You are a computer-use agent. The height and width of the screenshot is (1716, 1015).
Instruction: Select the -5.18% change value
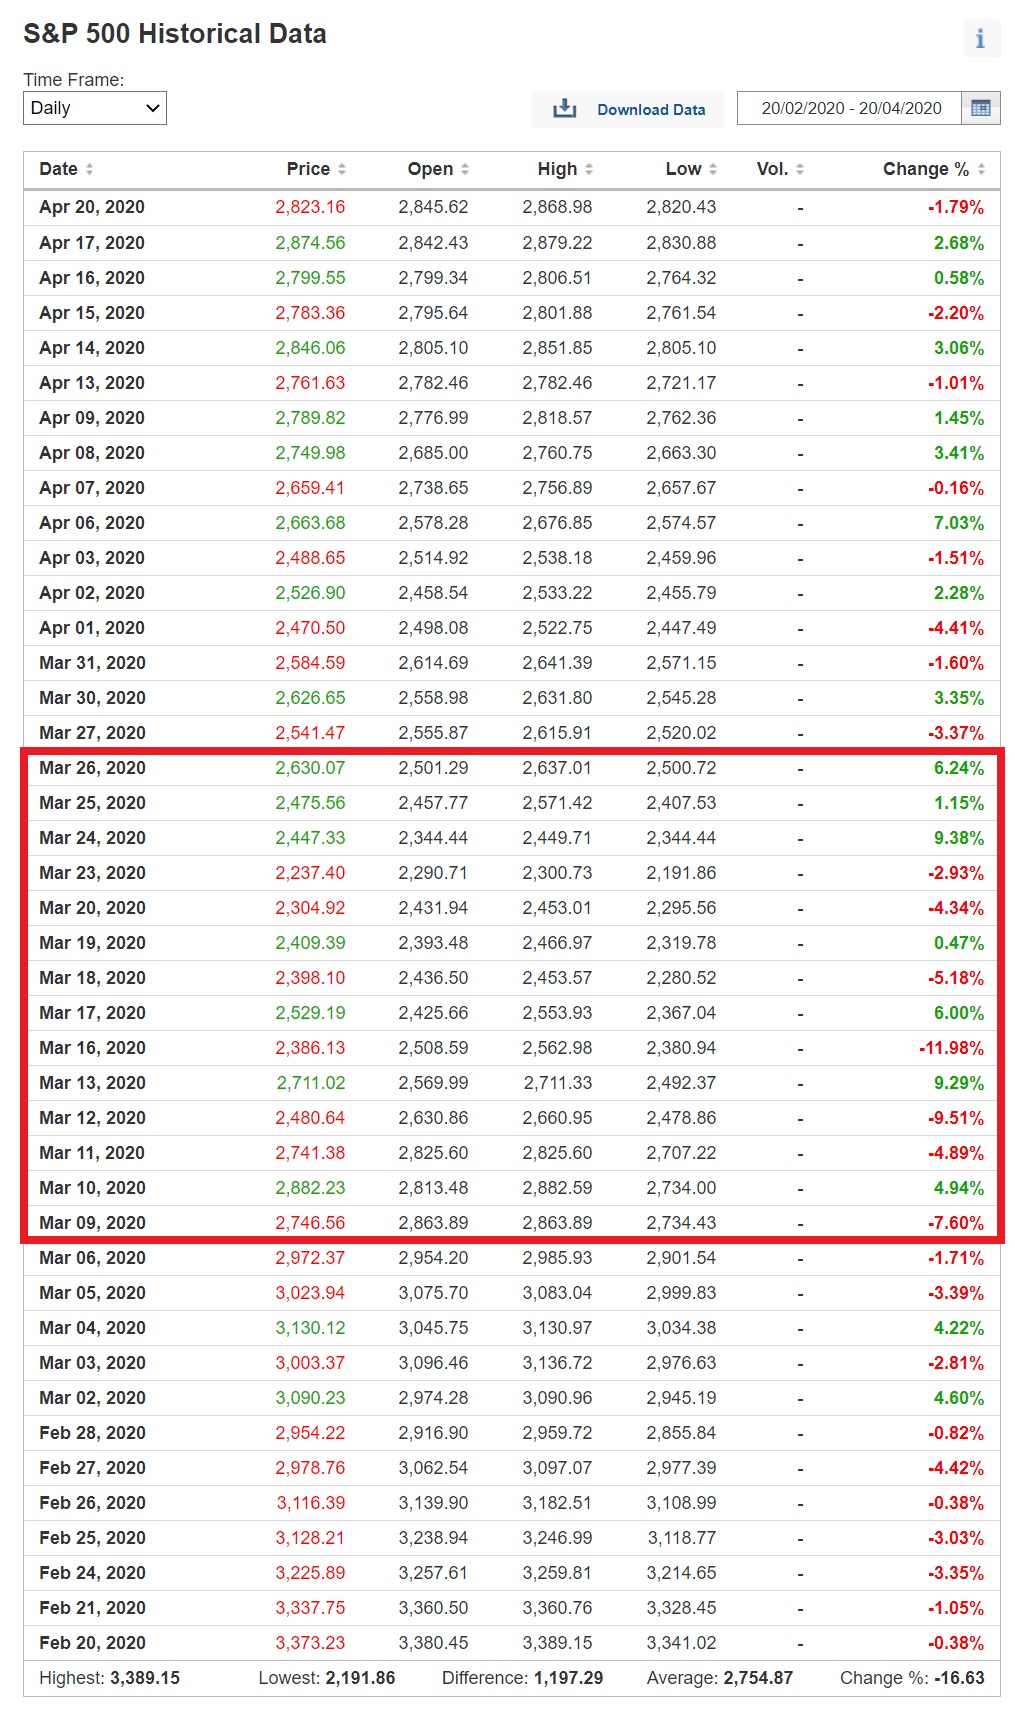point(956,978)
